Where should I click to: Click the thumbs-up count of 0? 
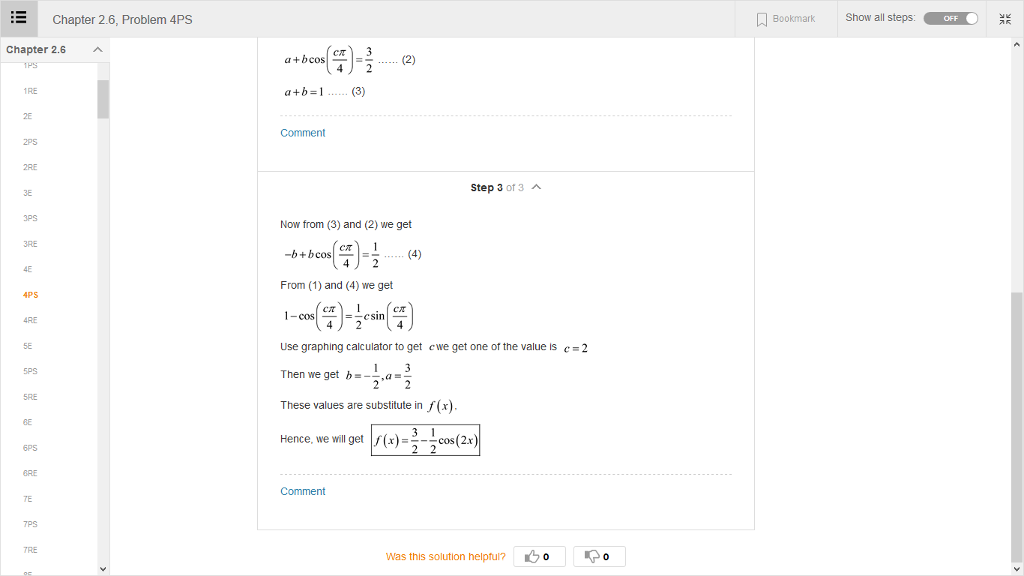(x=546, y=556)
